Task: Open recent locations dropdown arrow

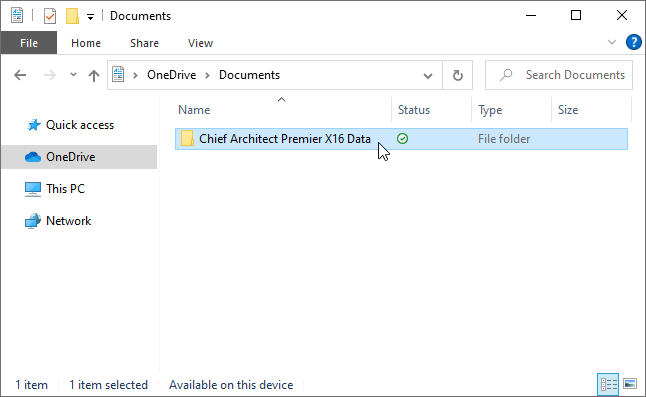Action: tap(73, 75)
